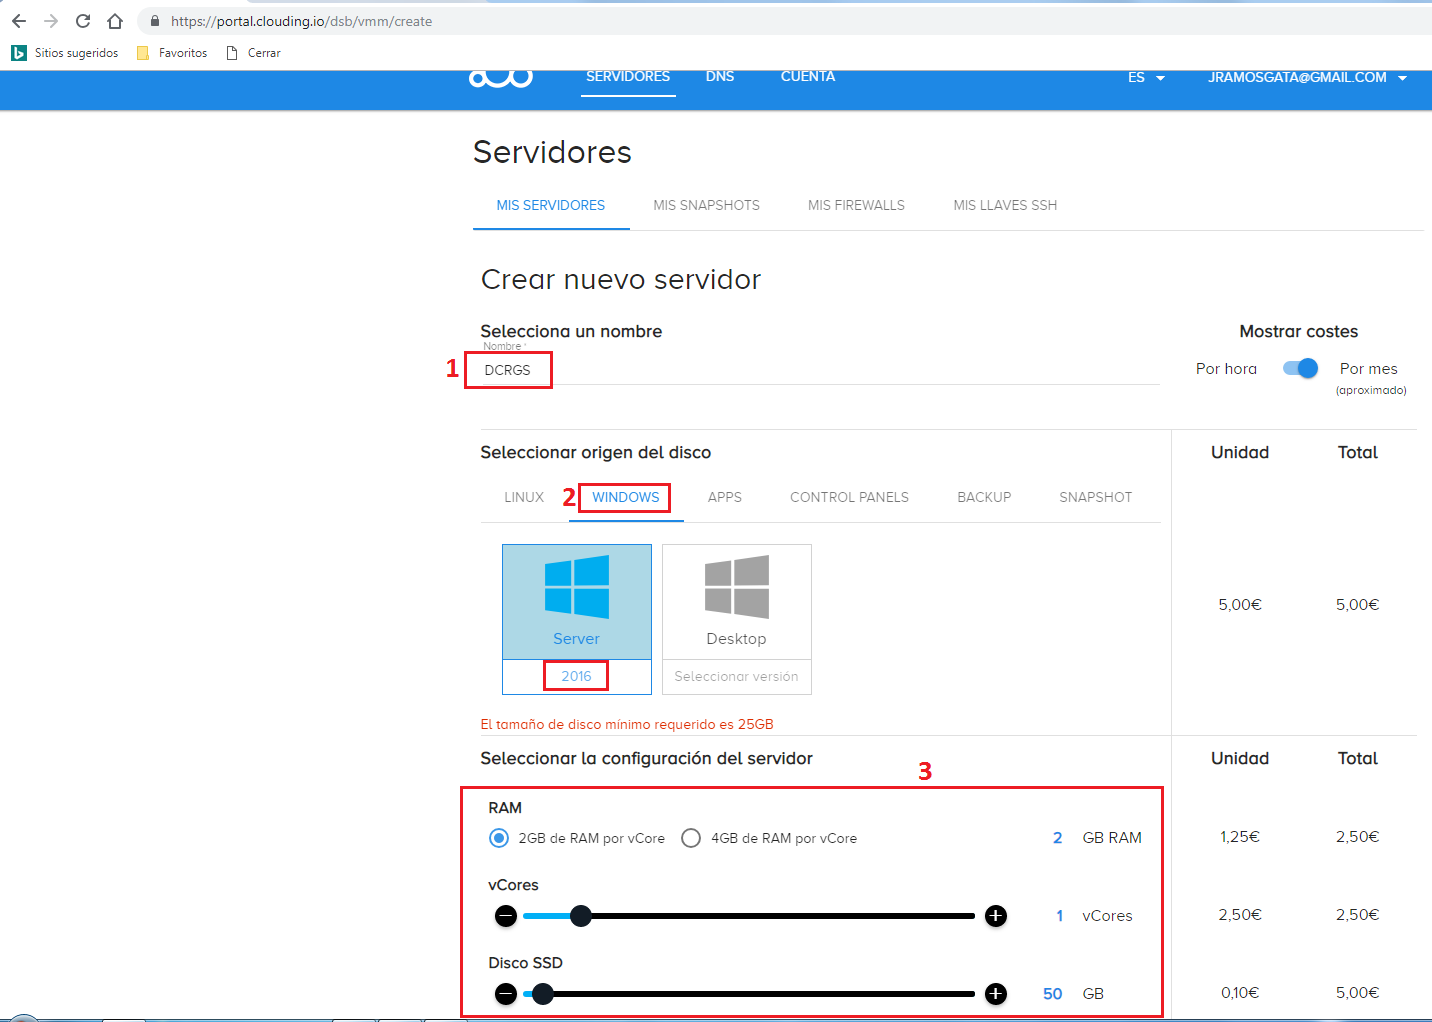Click the vCores slider handle
1432x1022 pixels.
[x=581, y=915]
